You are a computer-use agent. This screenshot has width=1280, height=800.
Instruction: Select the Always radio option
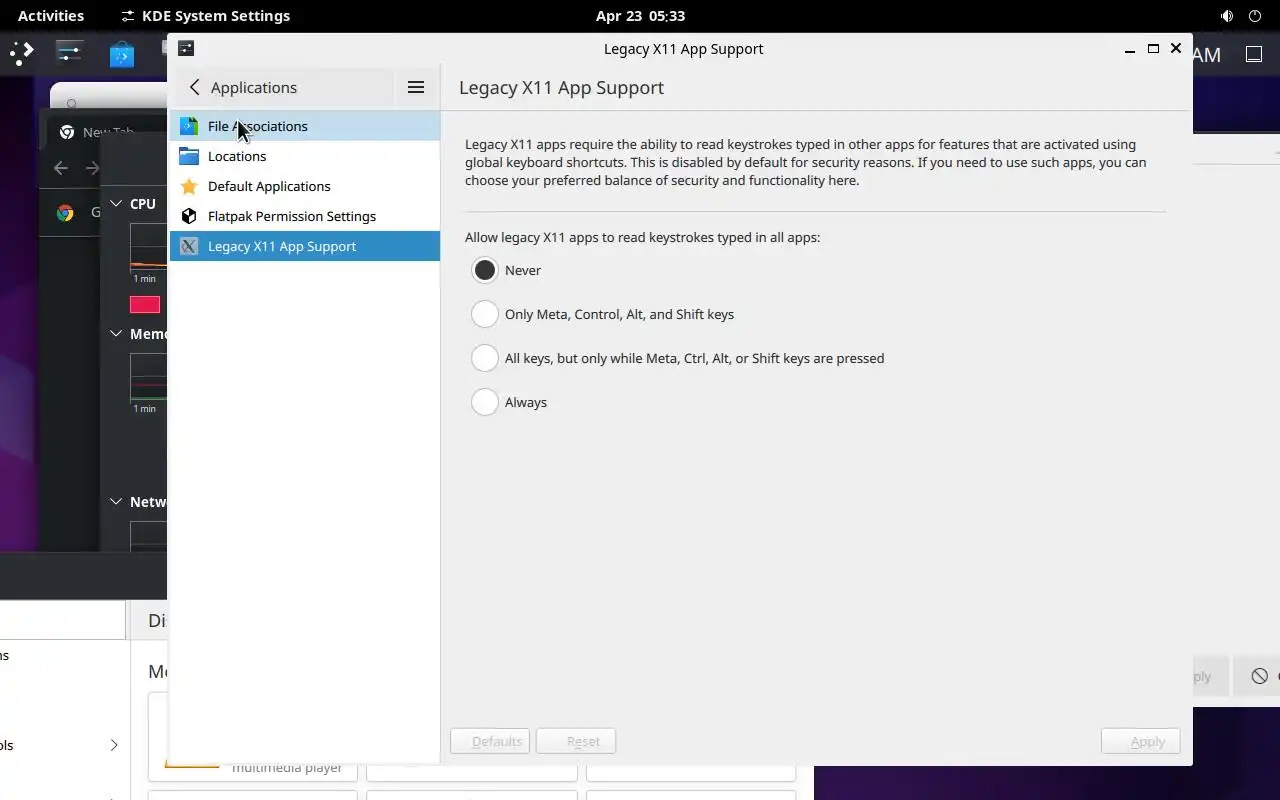pos(485,402)
